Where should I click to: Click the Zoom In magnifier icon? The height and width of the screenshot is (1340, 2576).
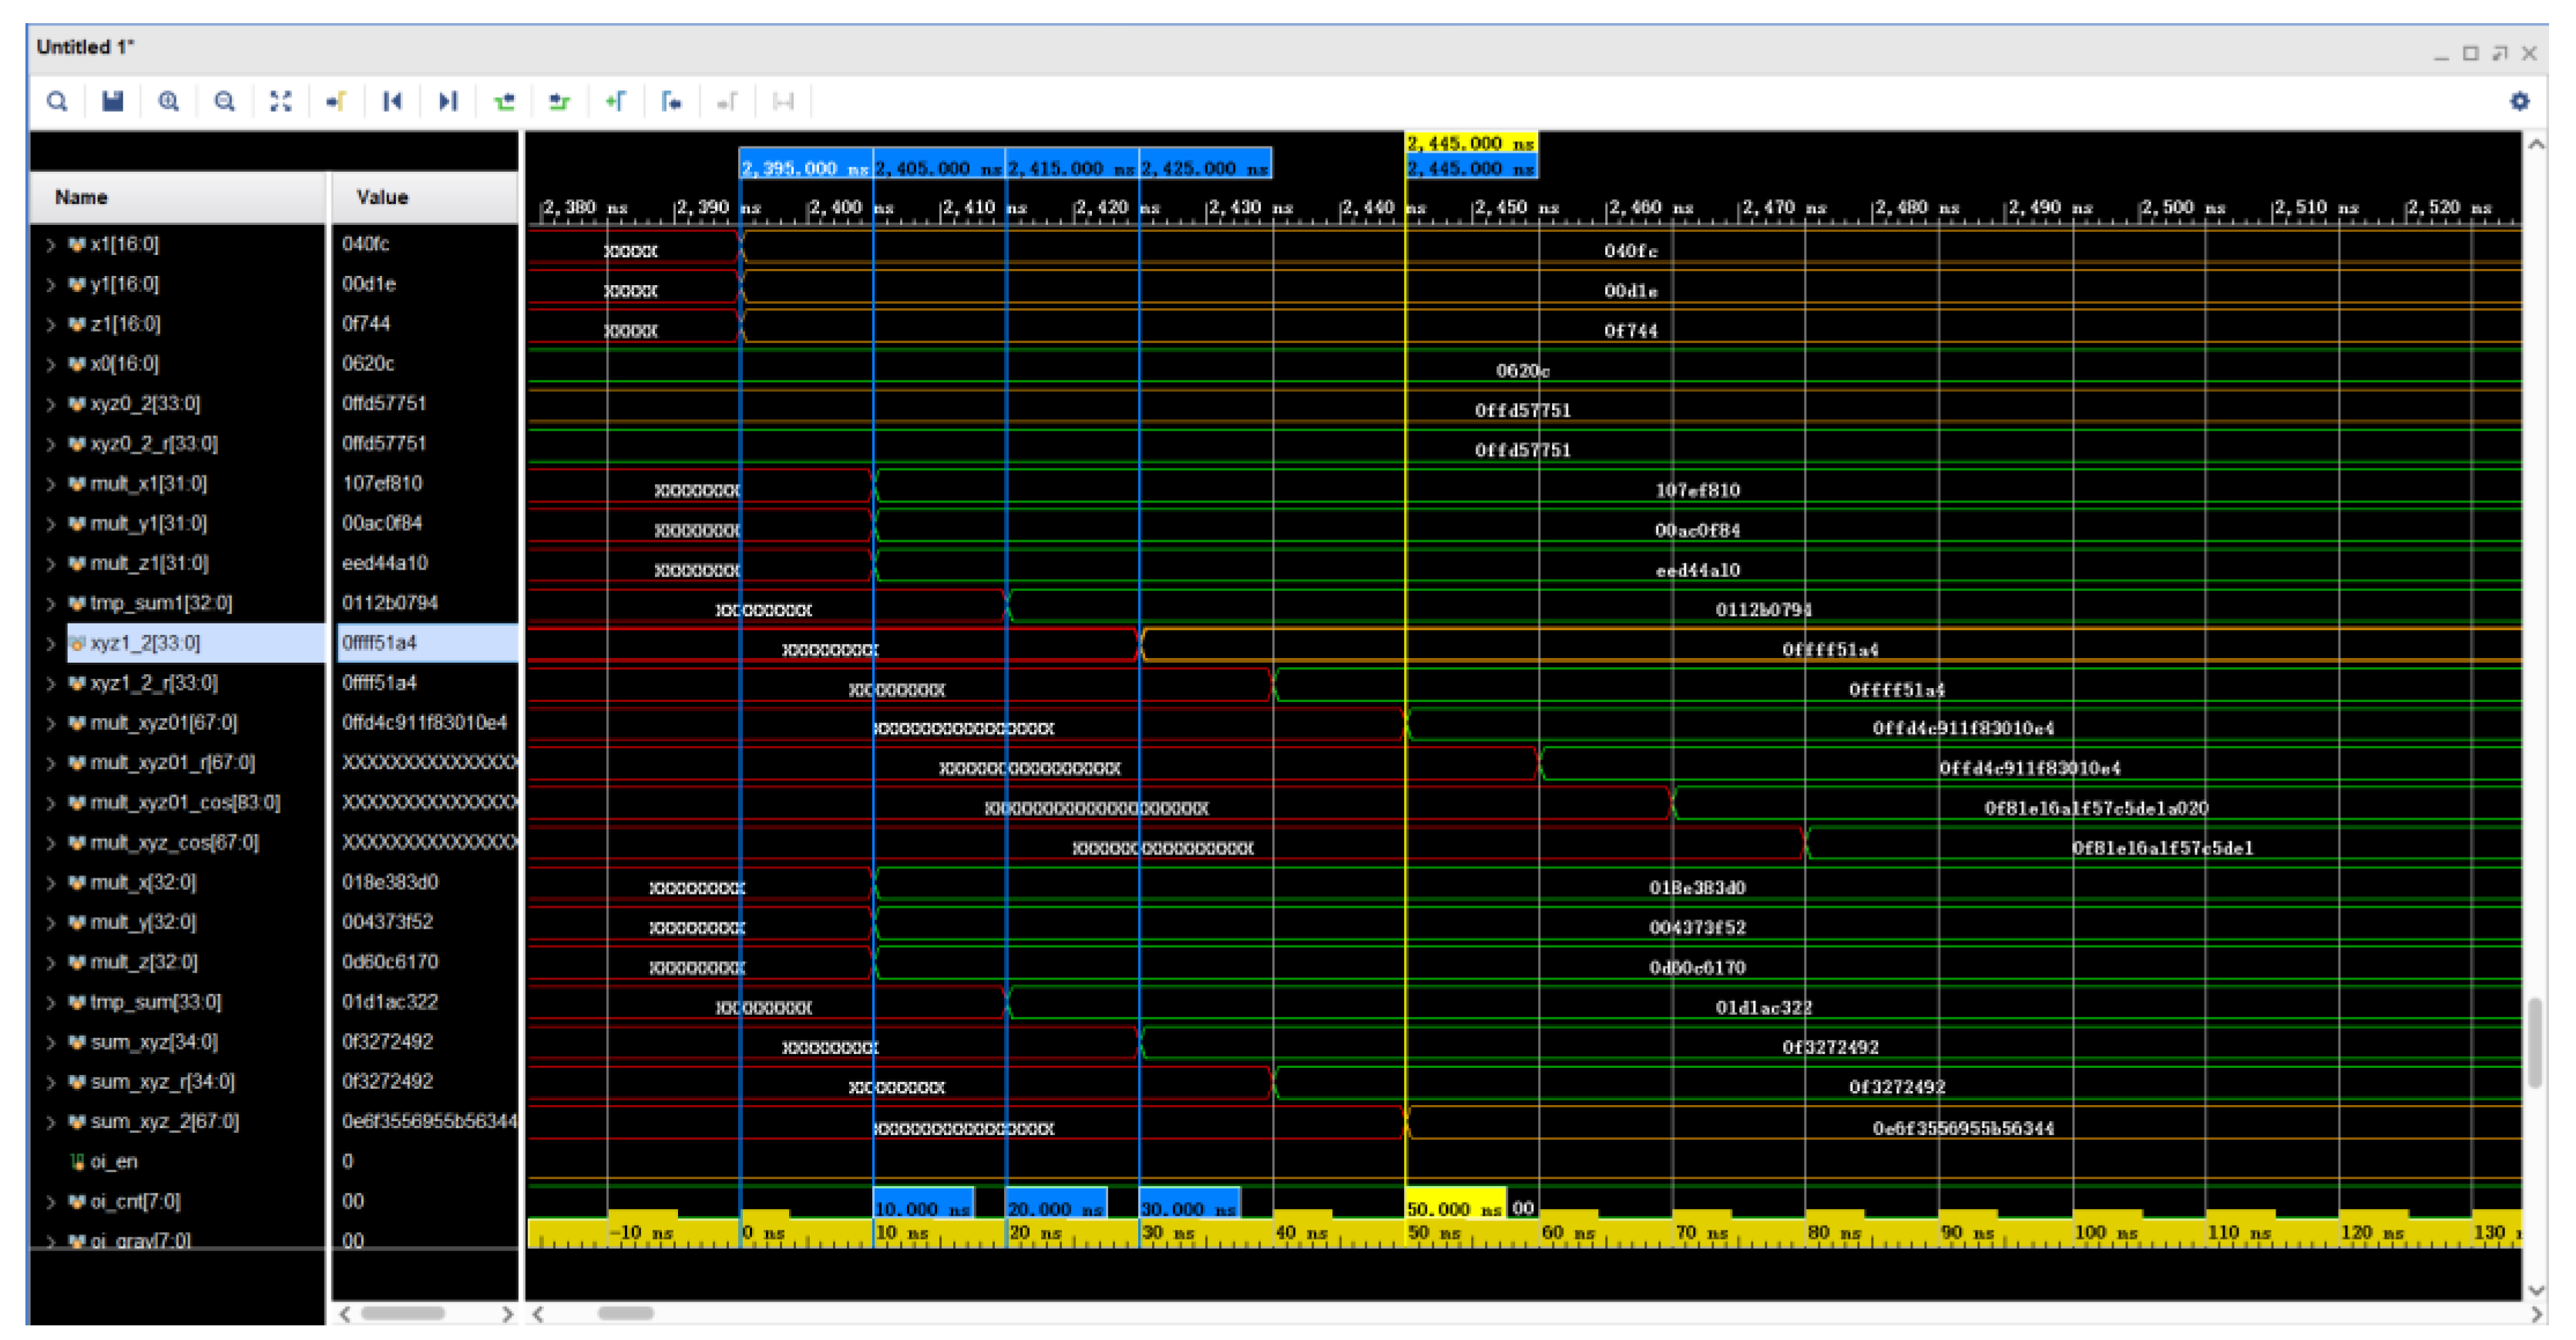pyautogui.click(x=169, y=102)
